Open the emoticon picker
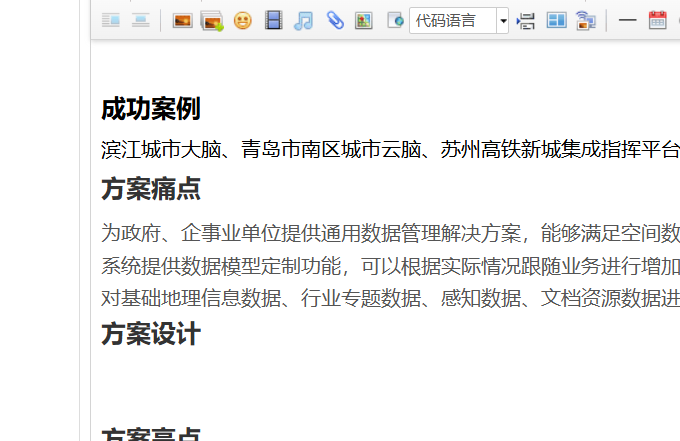Viewport: 680px width, 441px height. (242, 20)
